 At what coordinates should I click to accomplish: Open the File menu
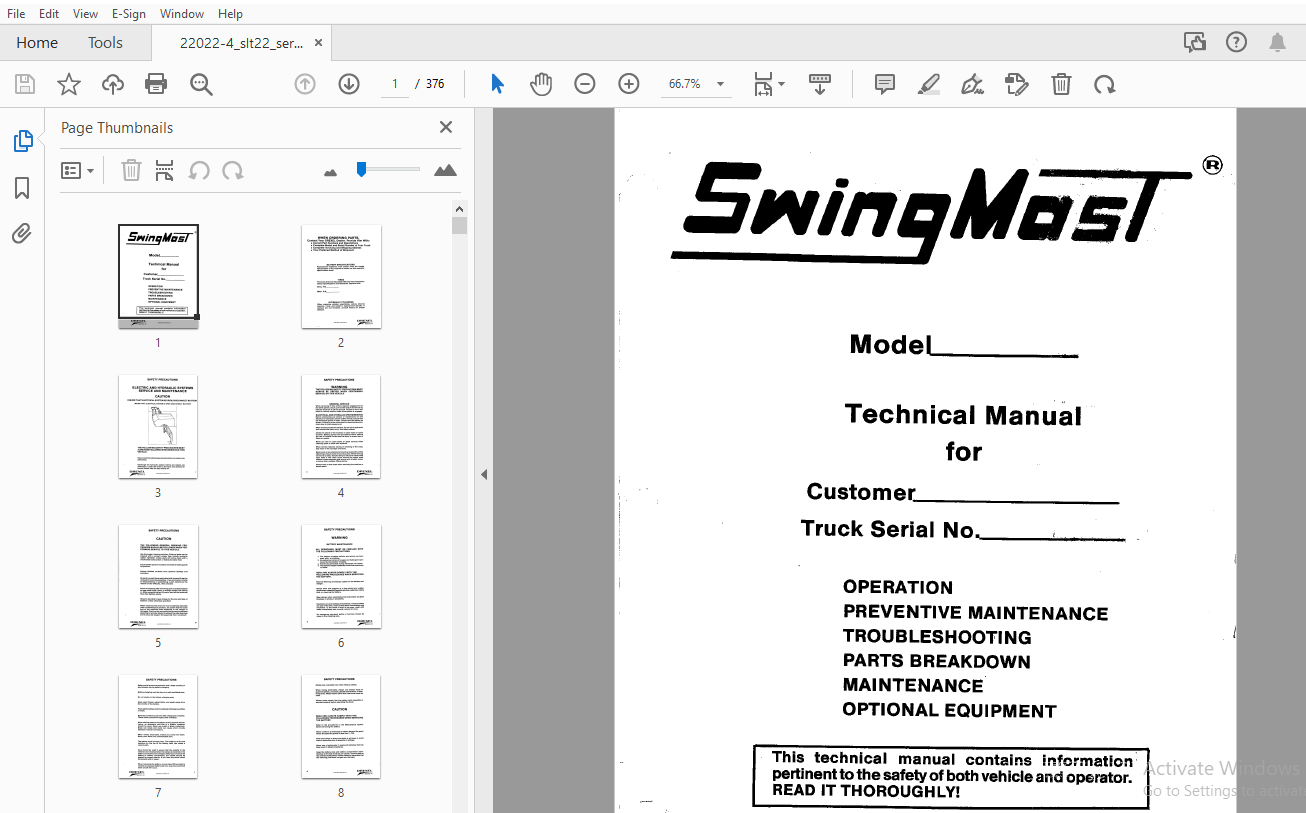pyautogui.click(x=16, y=14)
